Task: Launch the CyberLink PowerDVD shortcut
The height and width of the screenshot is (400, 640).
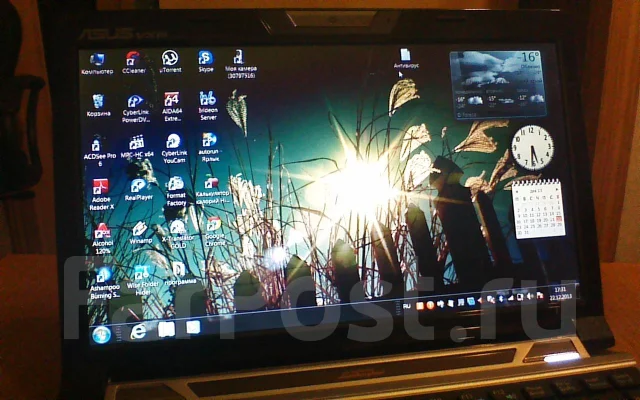Action: point(136,108)
